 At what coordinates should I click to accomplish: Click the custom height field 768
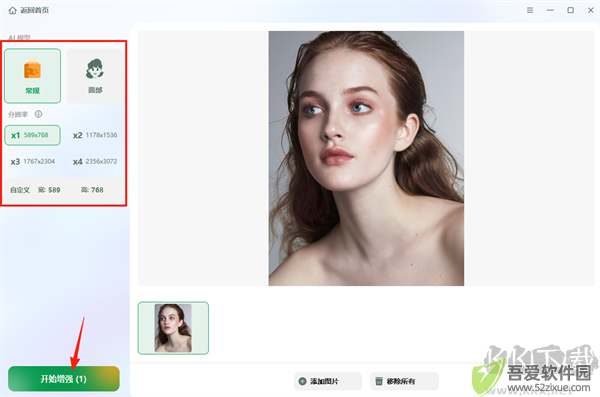(92, 190)
